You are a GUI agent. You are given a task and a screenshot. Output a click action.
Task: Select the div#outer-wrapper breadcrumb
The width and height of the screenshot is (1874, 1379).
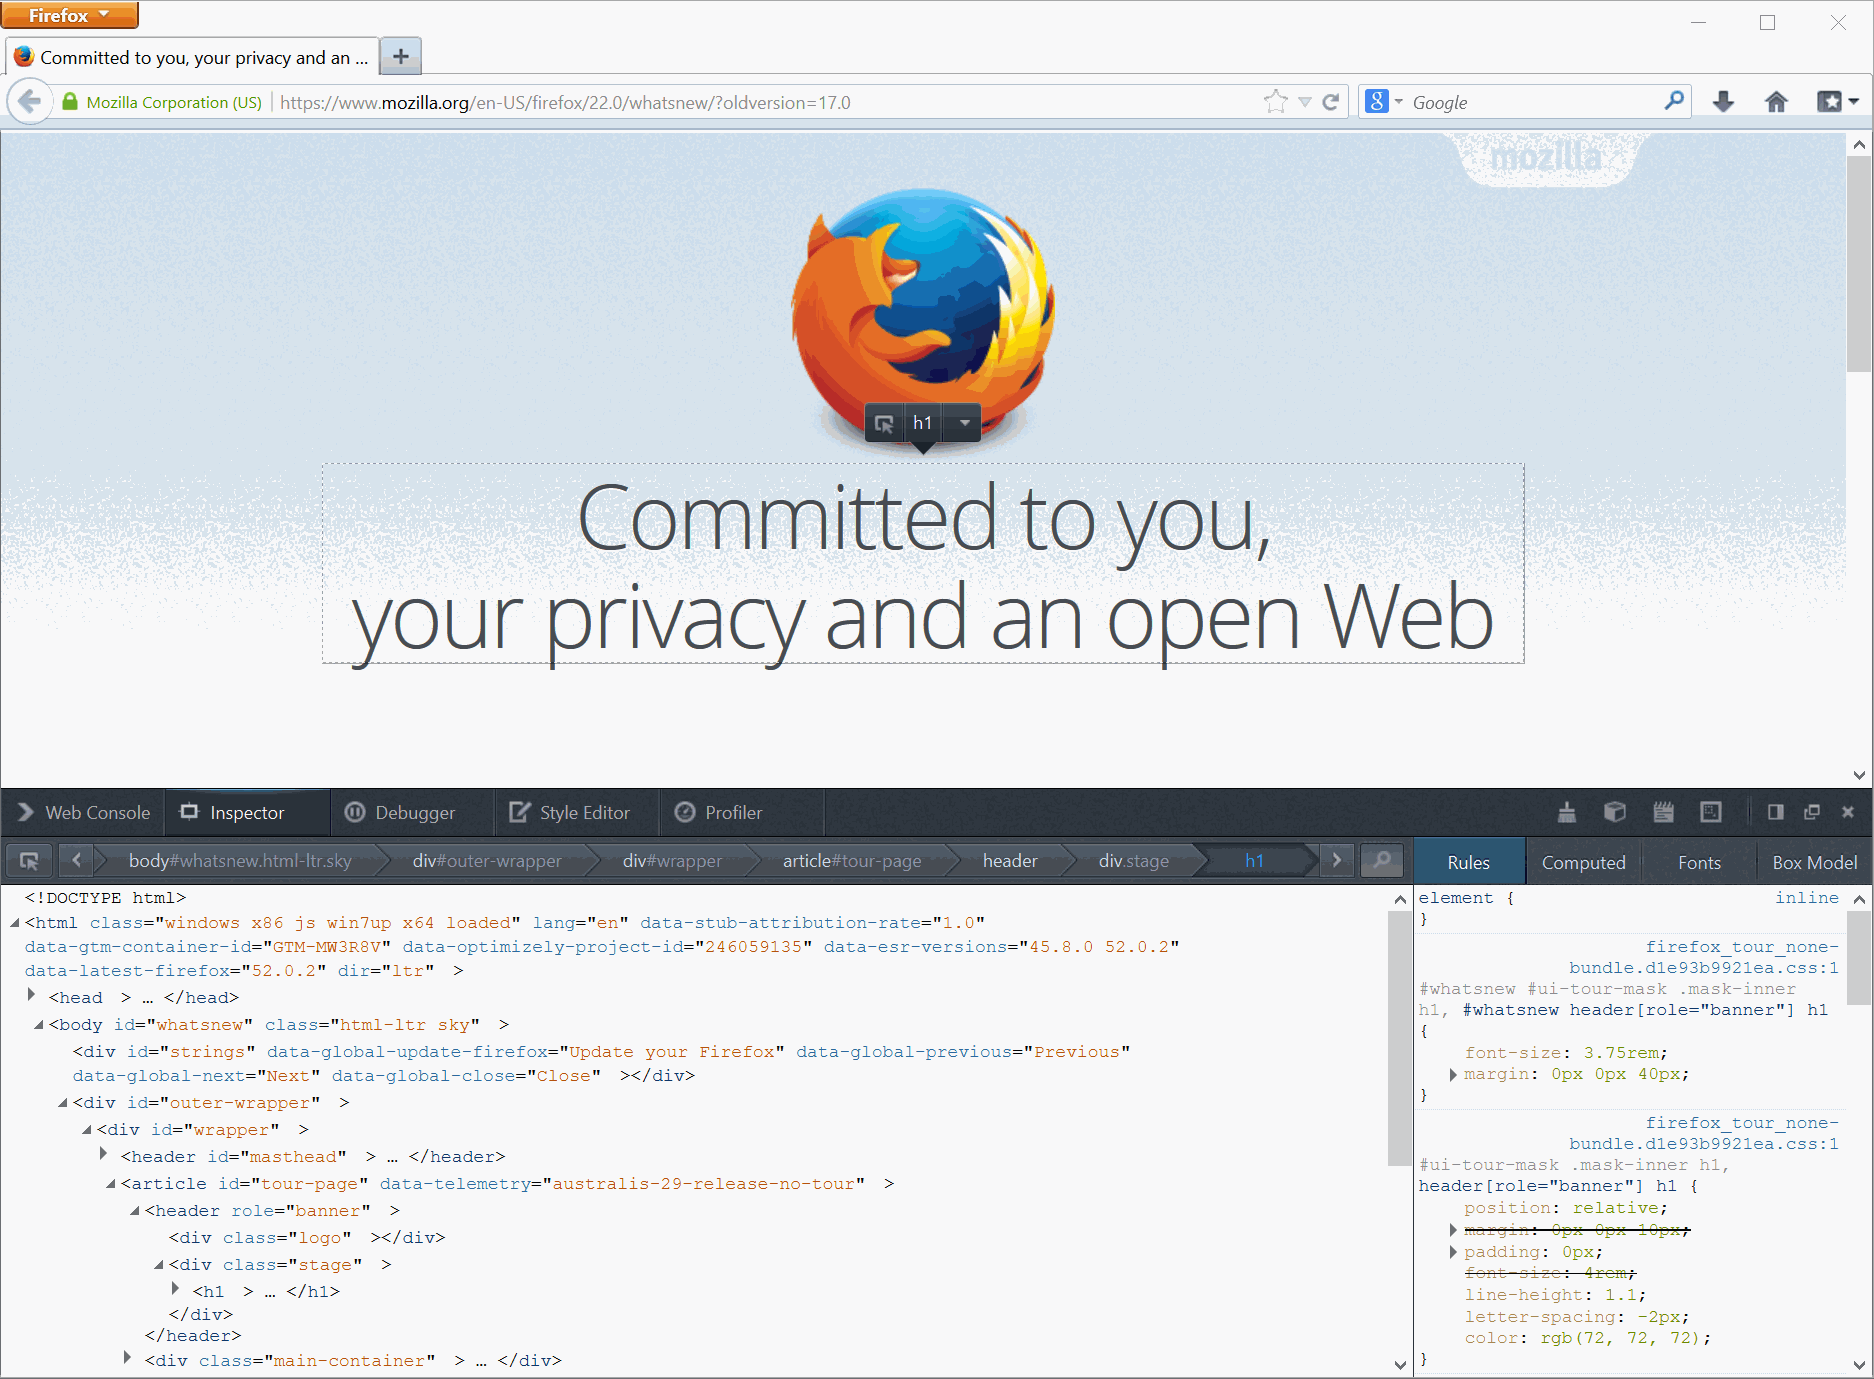click(487, 860)
